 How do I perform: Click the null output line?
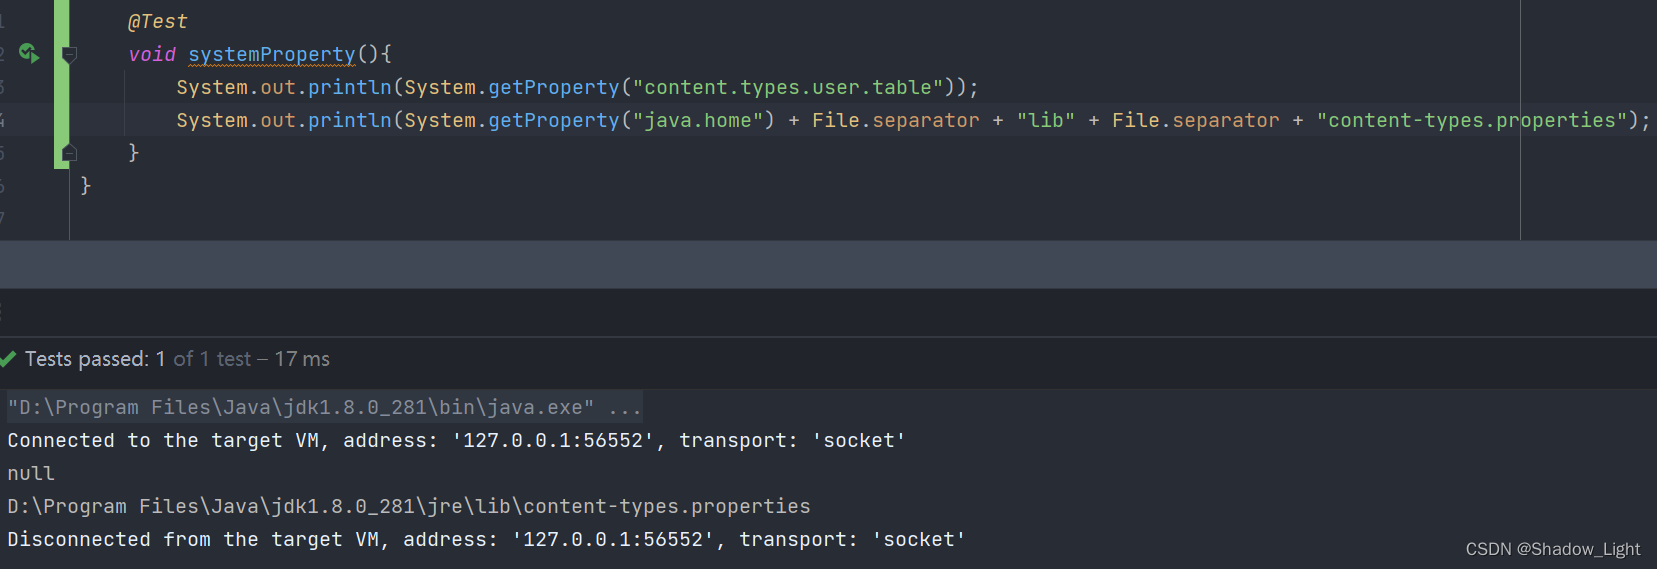[x=31, y=473]
